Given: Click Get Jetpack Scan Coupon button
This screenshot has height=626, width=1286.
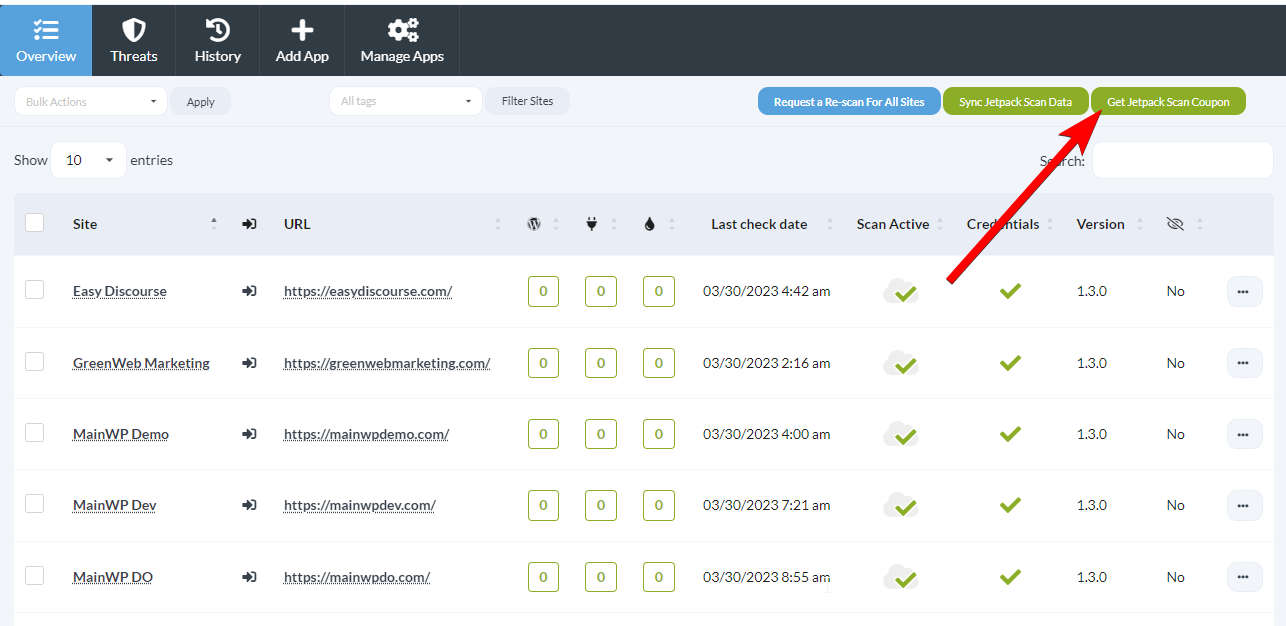Looking at the screenshot, I should (x=1168, y=101).
